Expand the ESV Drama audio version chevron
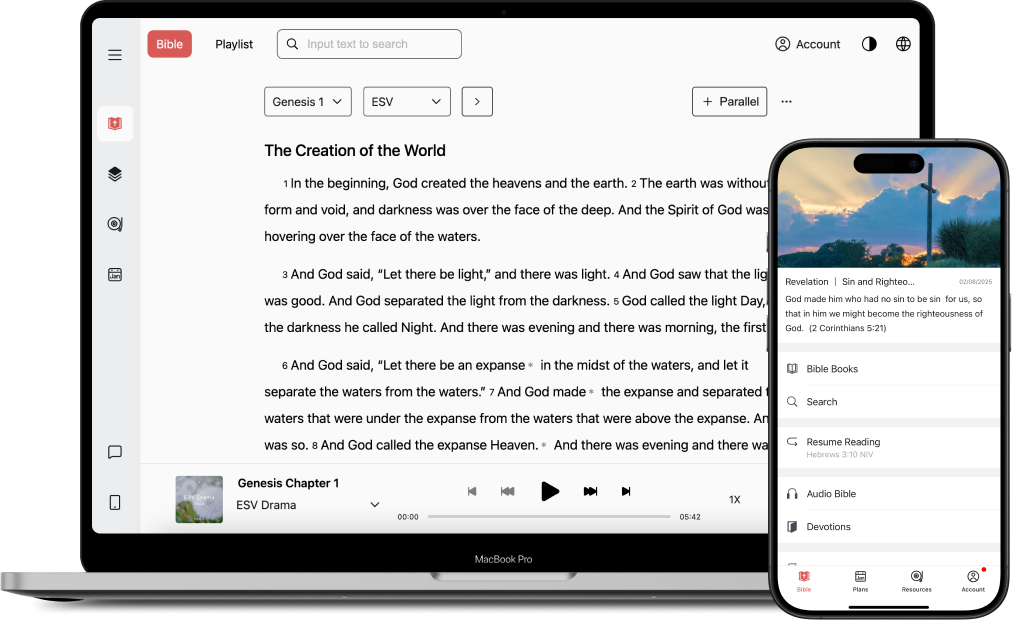Screen dimensions: 1016x624 [375, 505]
